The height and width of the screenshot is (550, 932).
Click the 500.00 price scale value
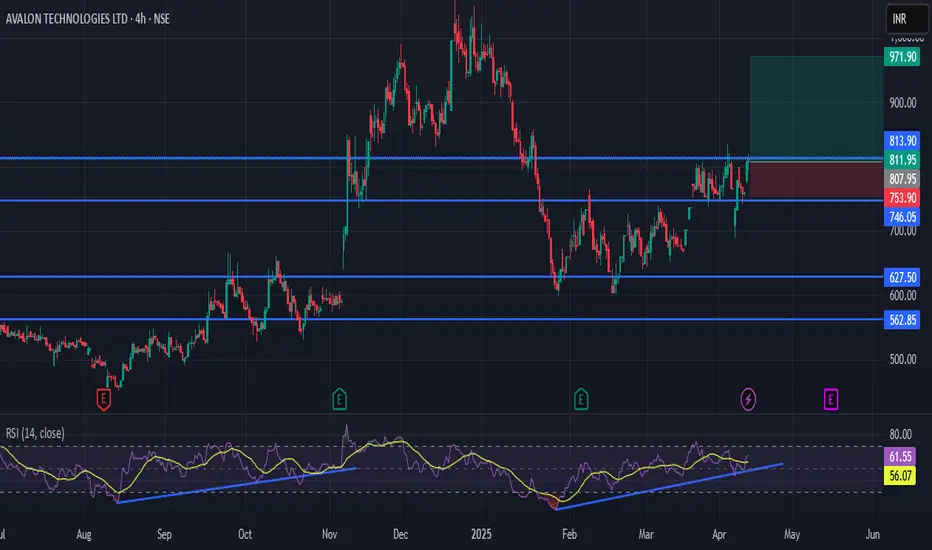[902, 359]
